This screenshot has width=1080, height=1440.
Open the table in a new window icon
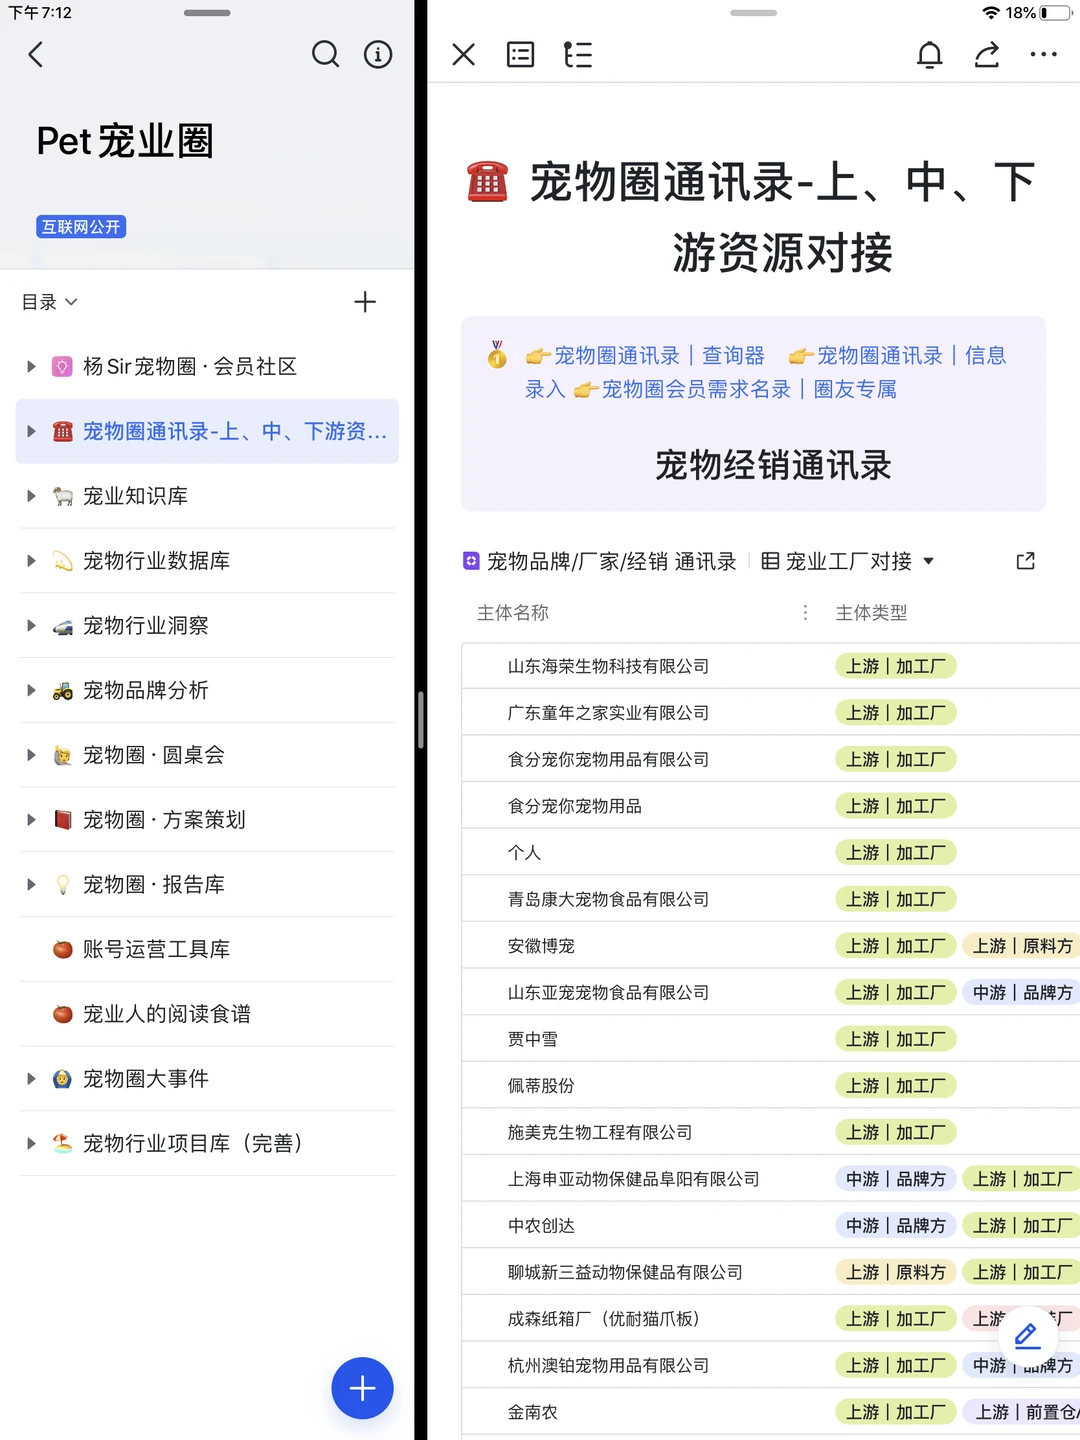[1024, 561]
